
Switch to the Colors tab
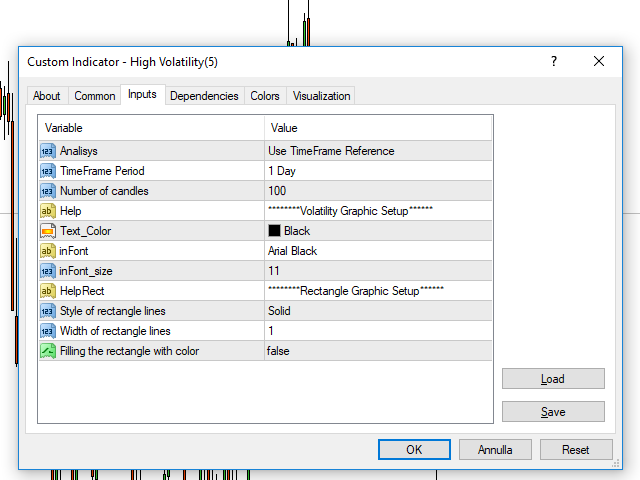(265, 96)
